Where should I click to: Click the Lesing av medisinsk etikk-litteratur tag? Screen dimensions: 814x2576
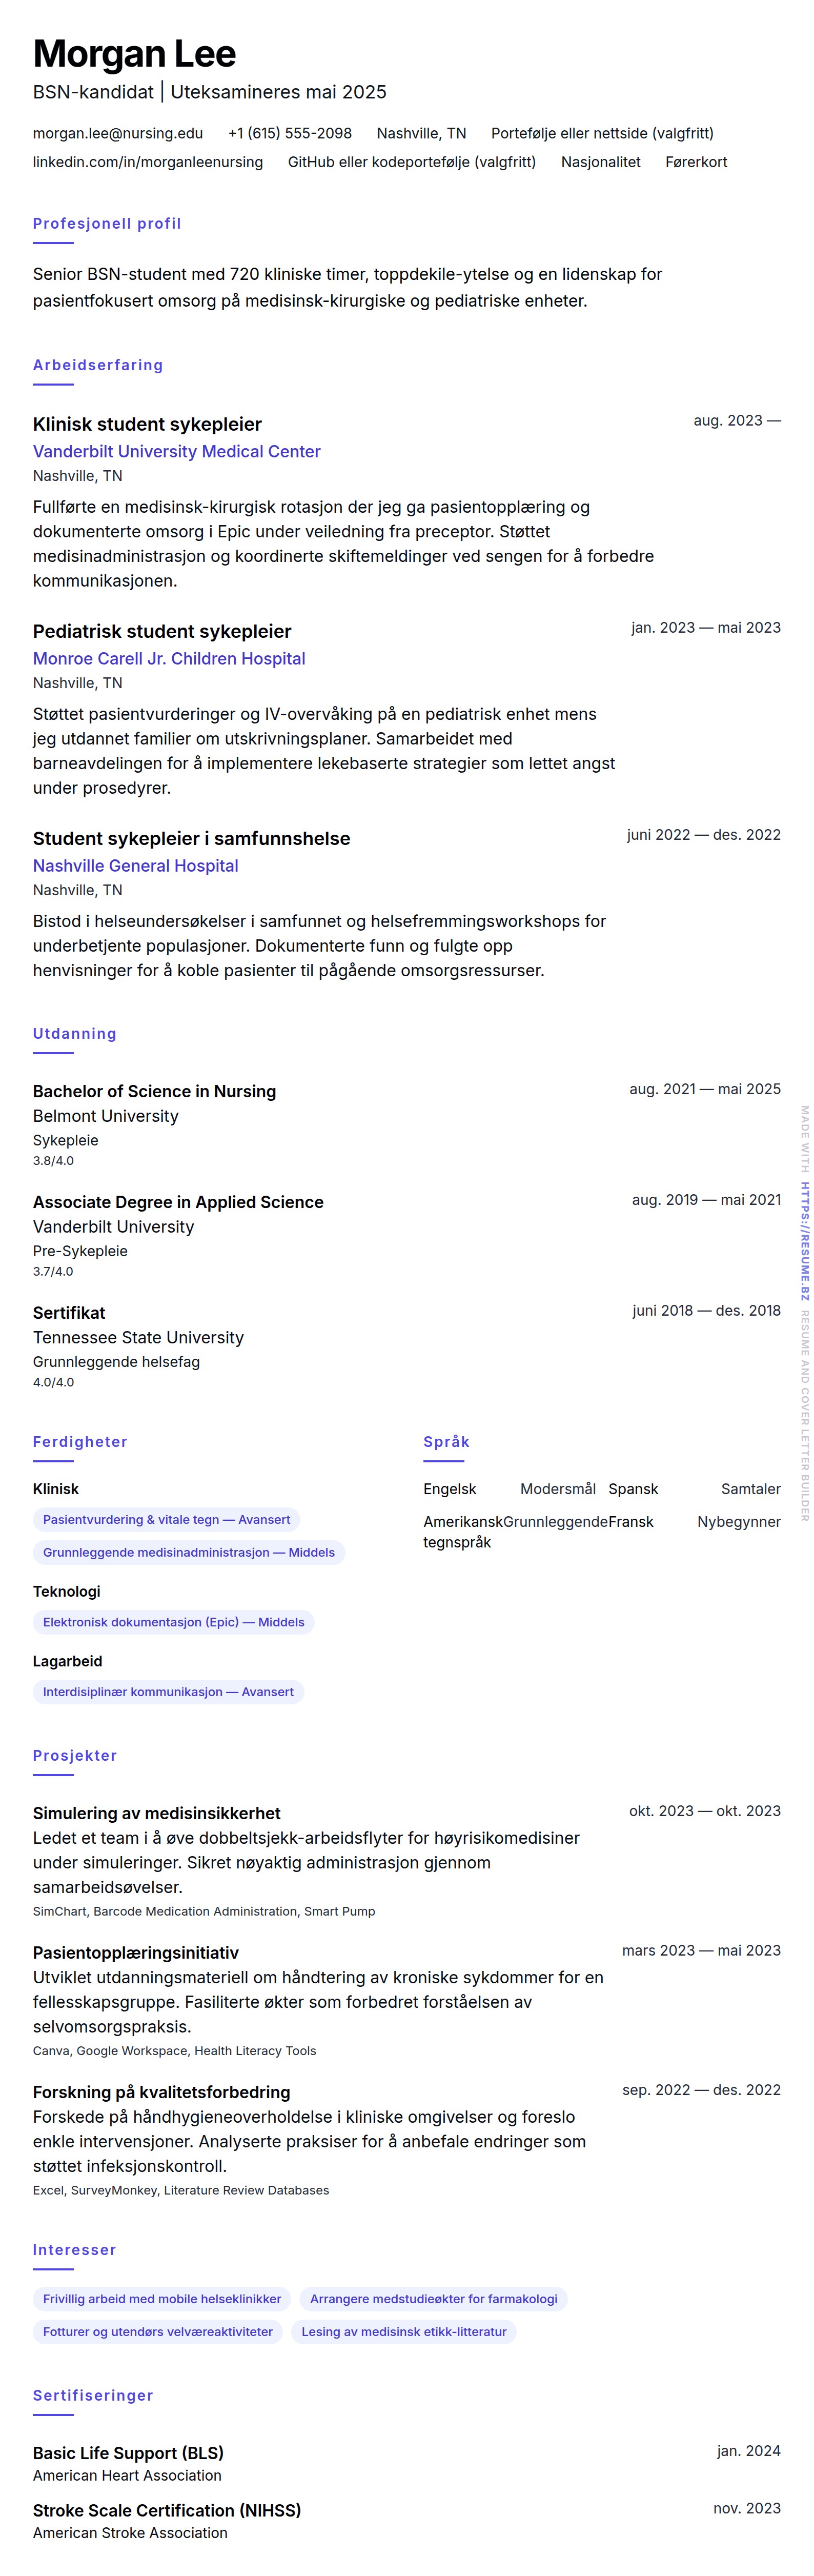[x=404, y=2332]
